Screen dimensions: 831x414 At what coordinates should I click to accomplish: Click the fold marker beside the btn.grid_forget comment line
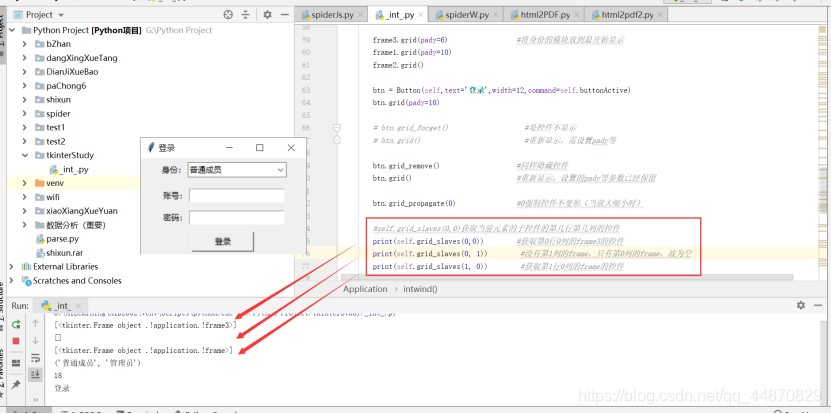click(x=337, y=128)
